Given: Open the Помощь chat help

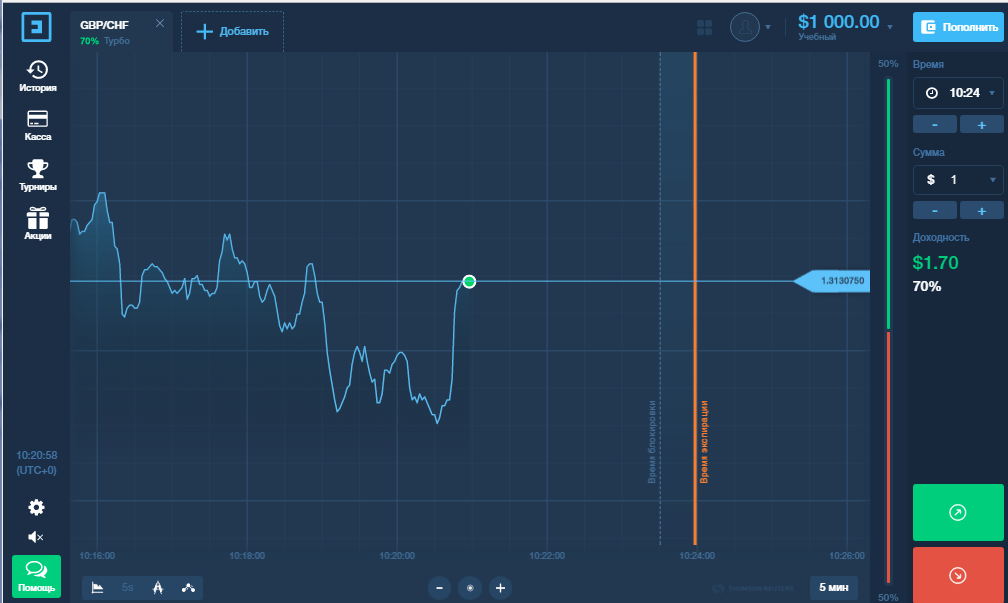Looking at the screenshot, I should [37, 576].
